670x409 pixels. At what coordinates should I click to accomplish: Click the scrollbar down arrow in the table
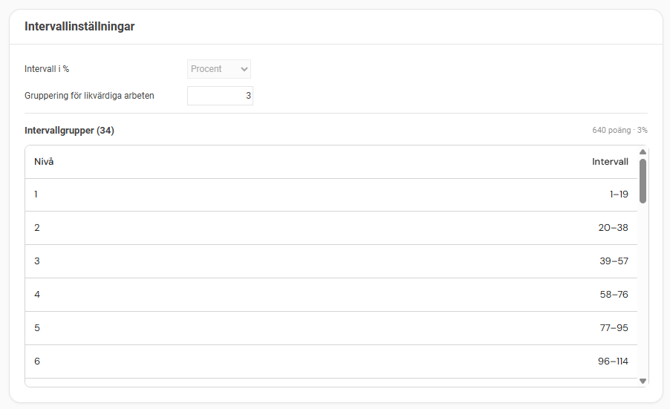(643, 381)
